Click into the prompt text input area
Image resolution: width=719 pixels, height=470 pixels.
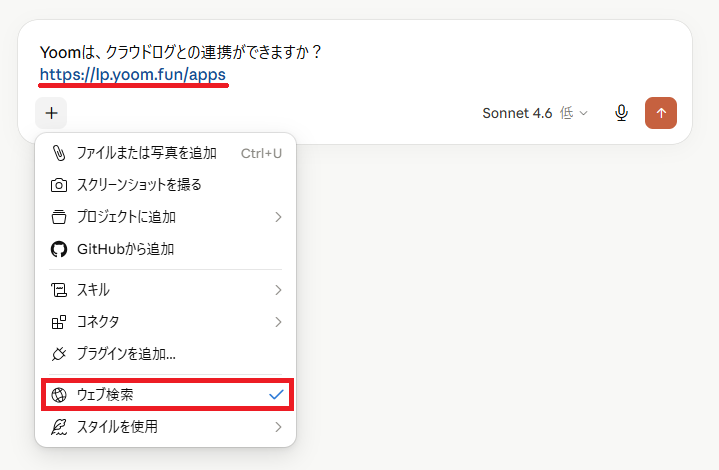(x=355, y=62)
